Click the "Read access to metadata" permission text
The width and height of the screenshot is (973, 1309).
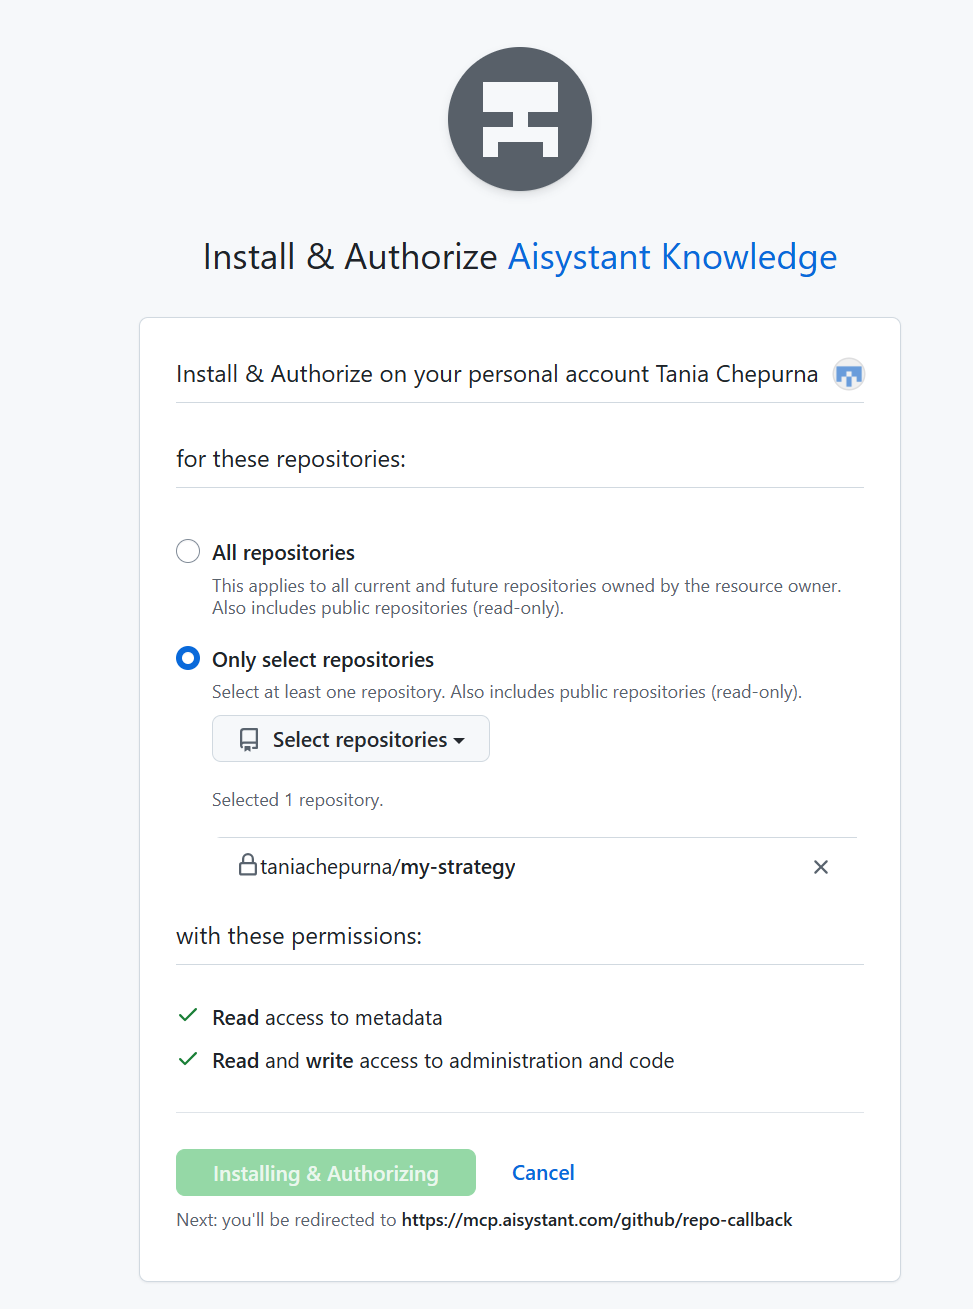coord(327,1018)
